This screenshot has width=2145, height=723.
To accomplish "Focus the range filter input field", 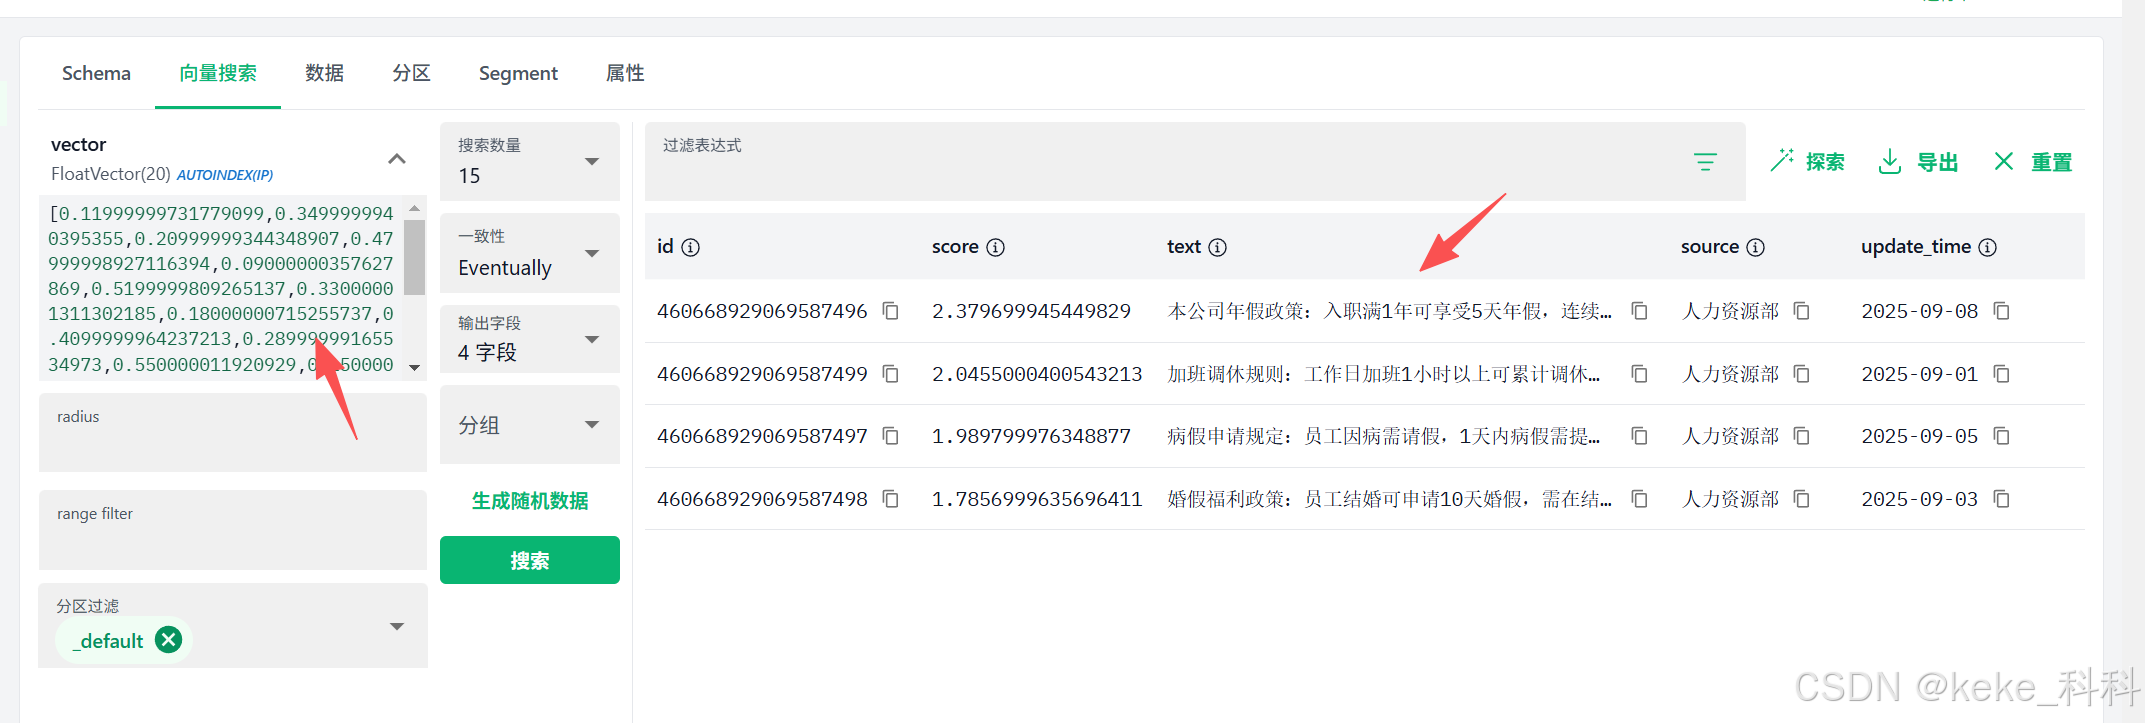I will pos(233,530).
